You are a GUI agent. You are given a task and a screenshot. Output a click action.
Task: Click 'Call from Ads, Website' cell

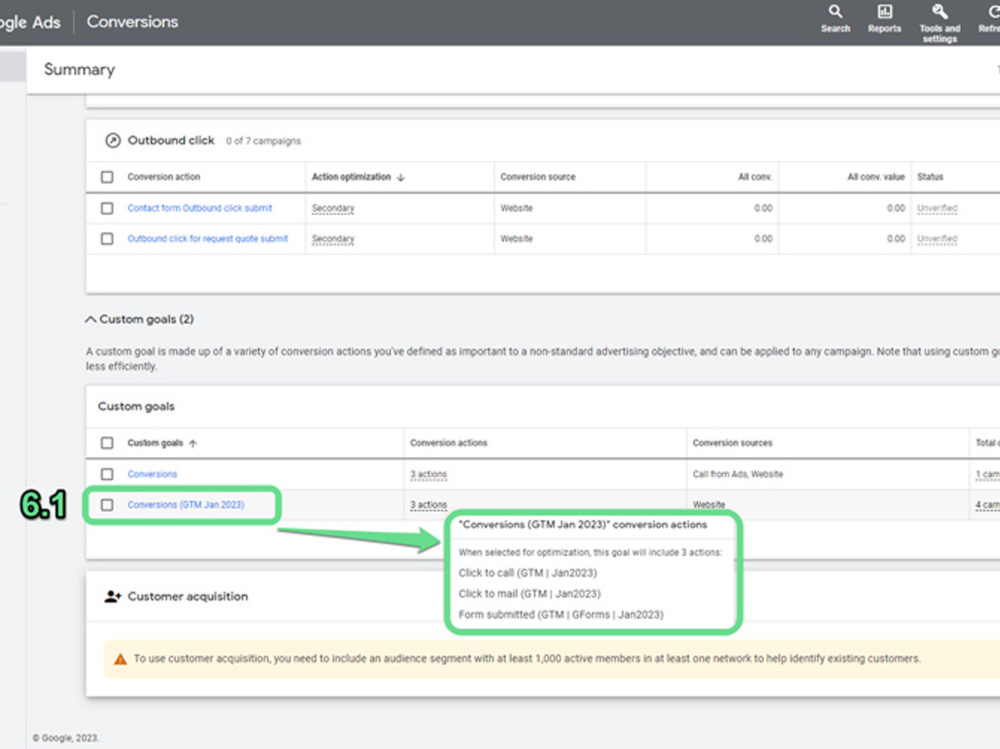click(x=738, y=474)
